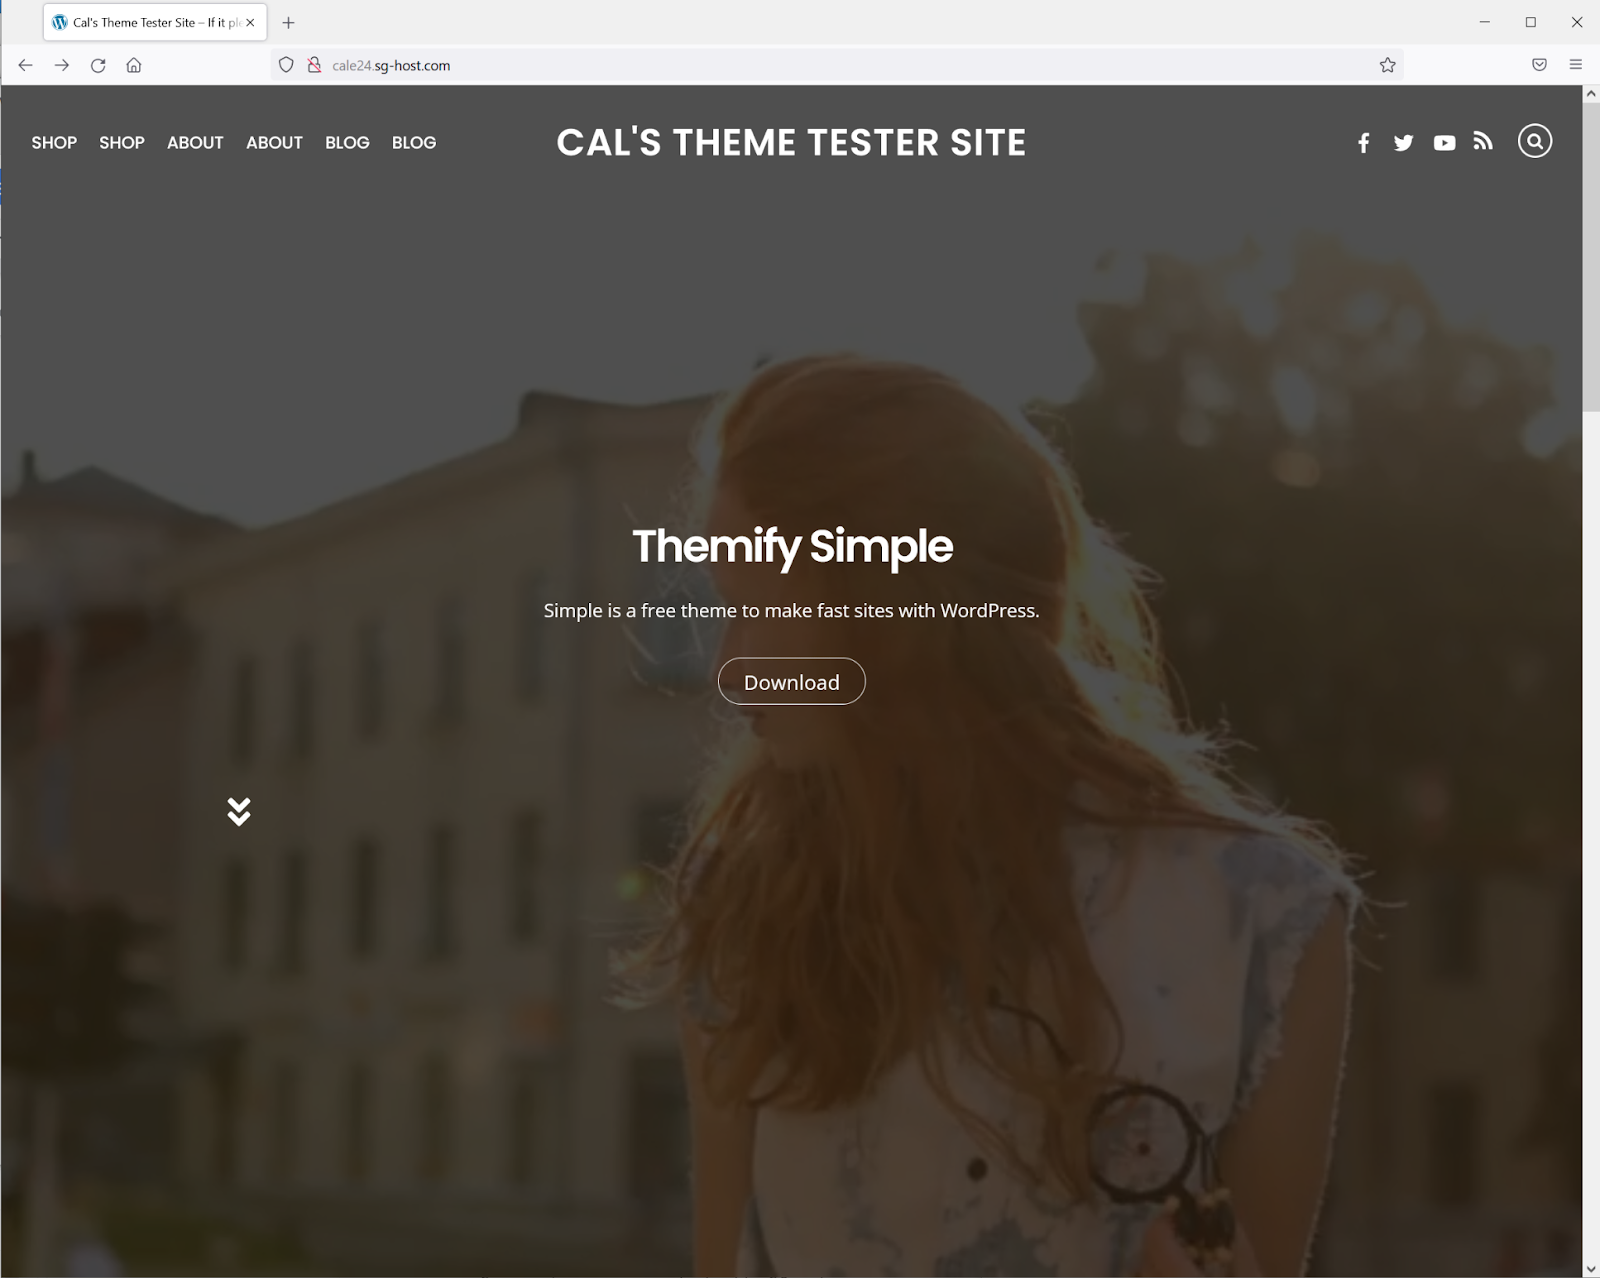The height and width of the screenshot is (1278, 1600).
Task: Save page to Pocket icon
Action: coord(1539,65)
